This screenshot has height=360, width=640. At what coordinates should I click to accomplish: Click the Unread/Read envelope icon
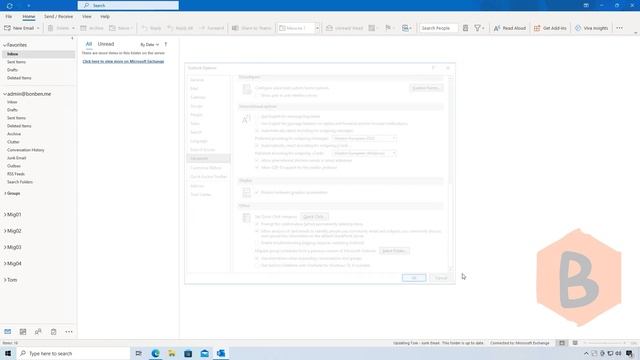pyautogui.click(x=329, y=28)
